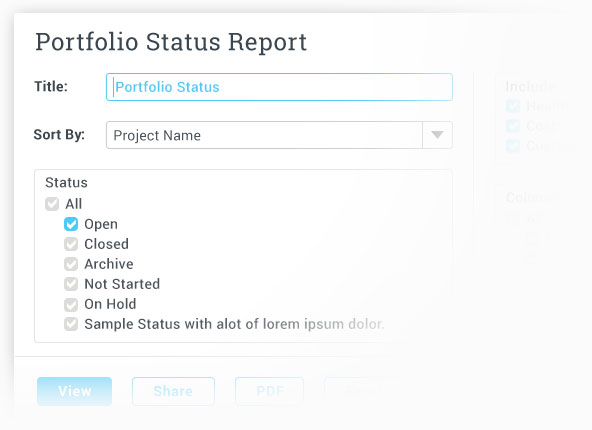Screen dimensions: 592x430
Task: Toggle the All status checkbox
Action: pos(52,204)
